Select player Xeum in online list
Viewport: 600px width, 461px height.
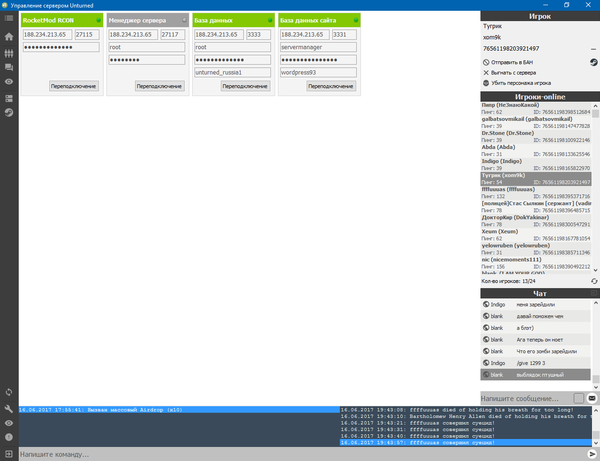(536, 235)
